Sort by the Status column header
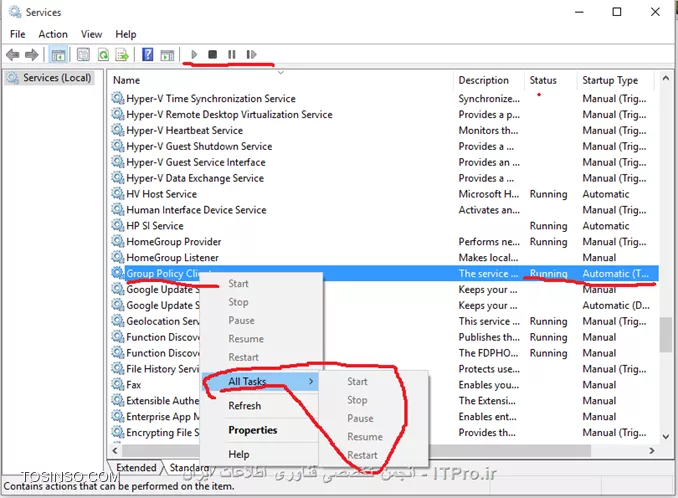This screenshot has height=498, width=678. [550, 80]
